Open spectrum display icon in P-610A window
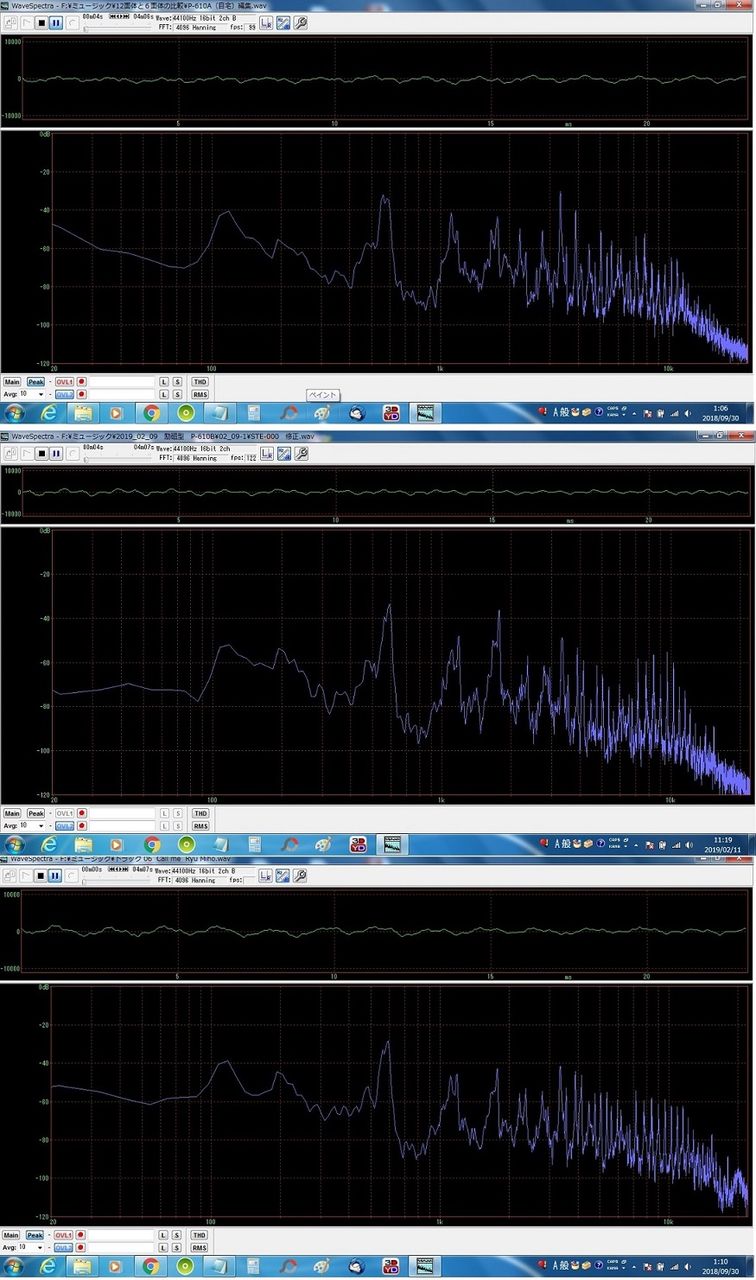 [x=283, y=23]
